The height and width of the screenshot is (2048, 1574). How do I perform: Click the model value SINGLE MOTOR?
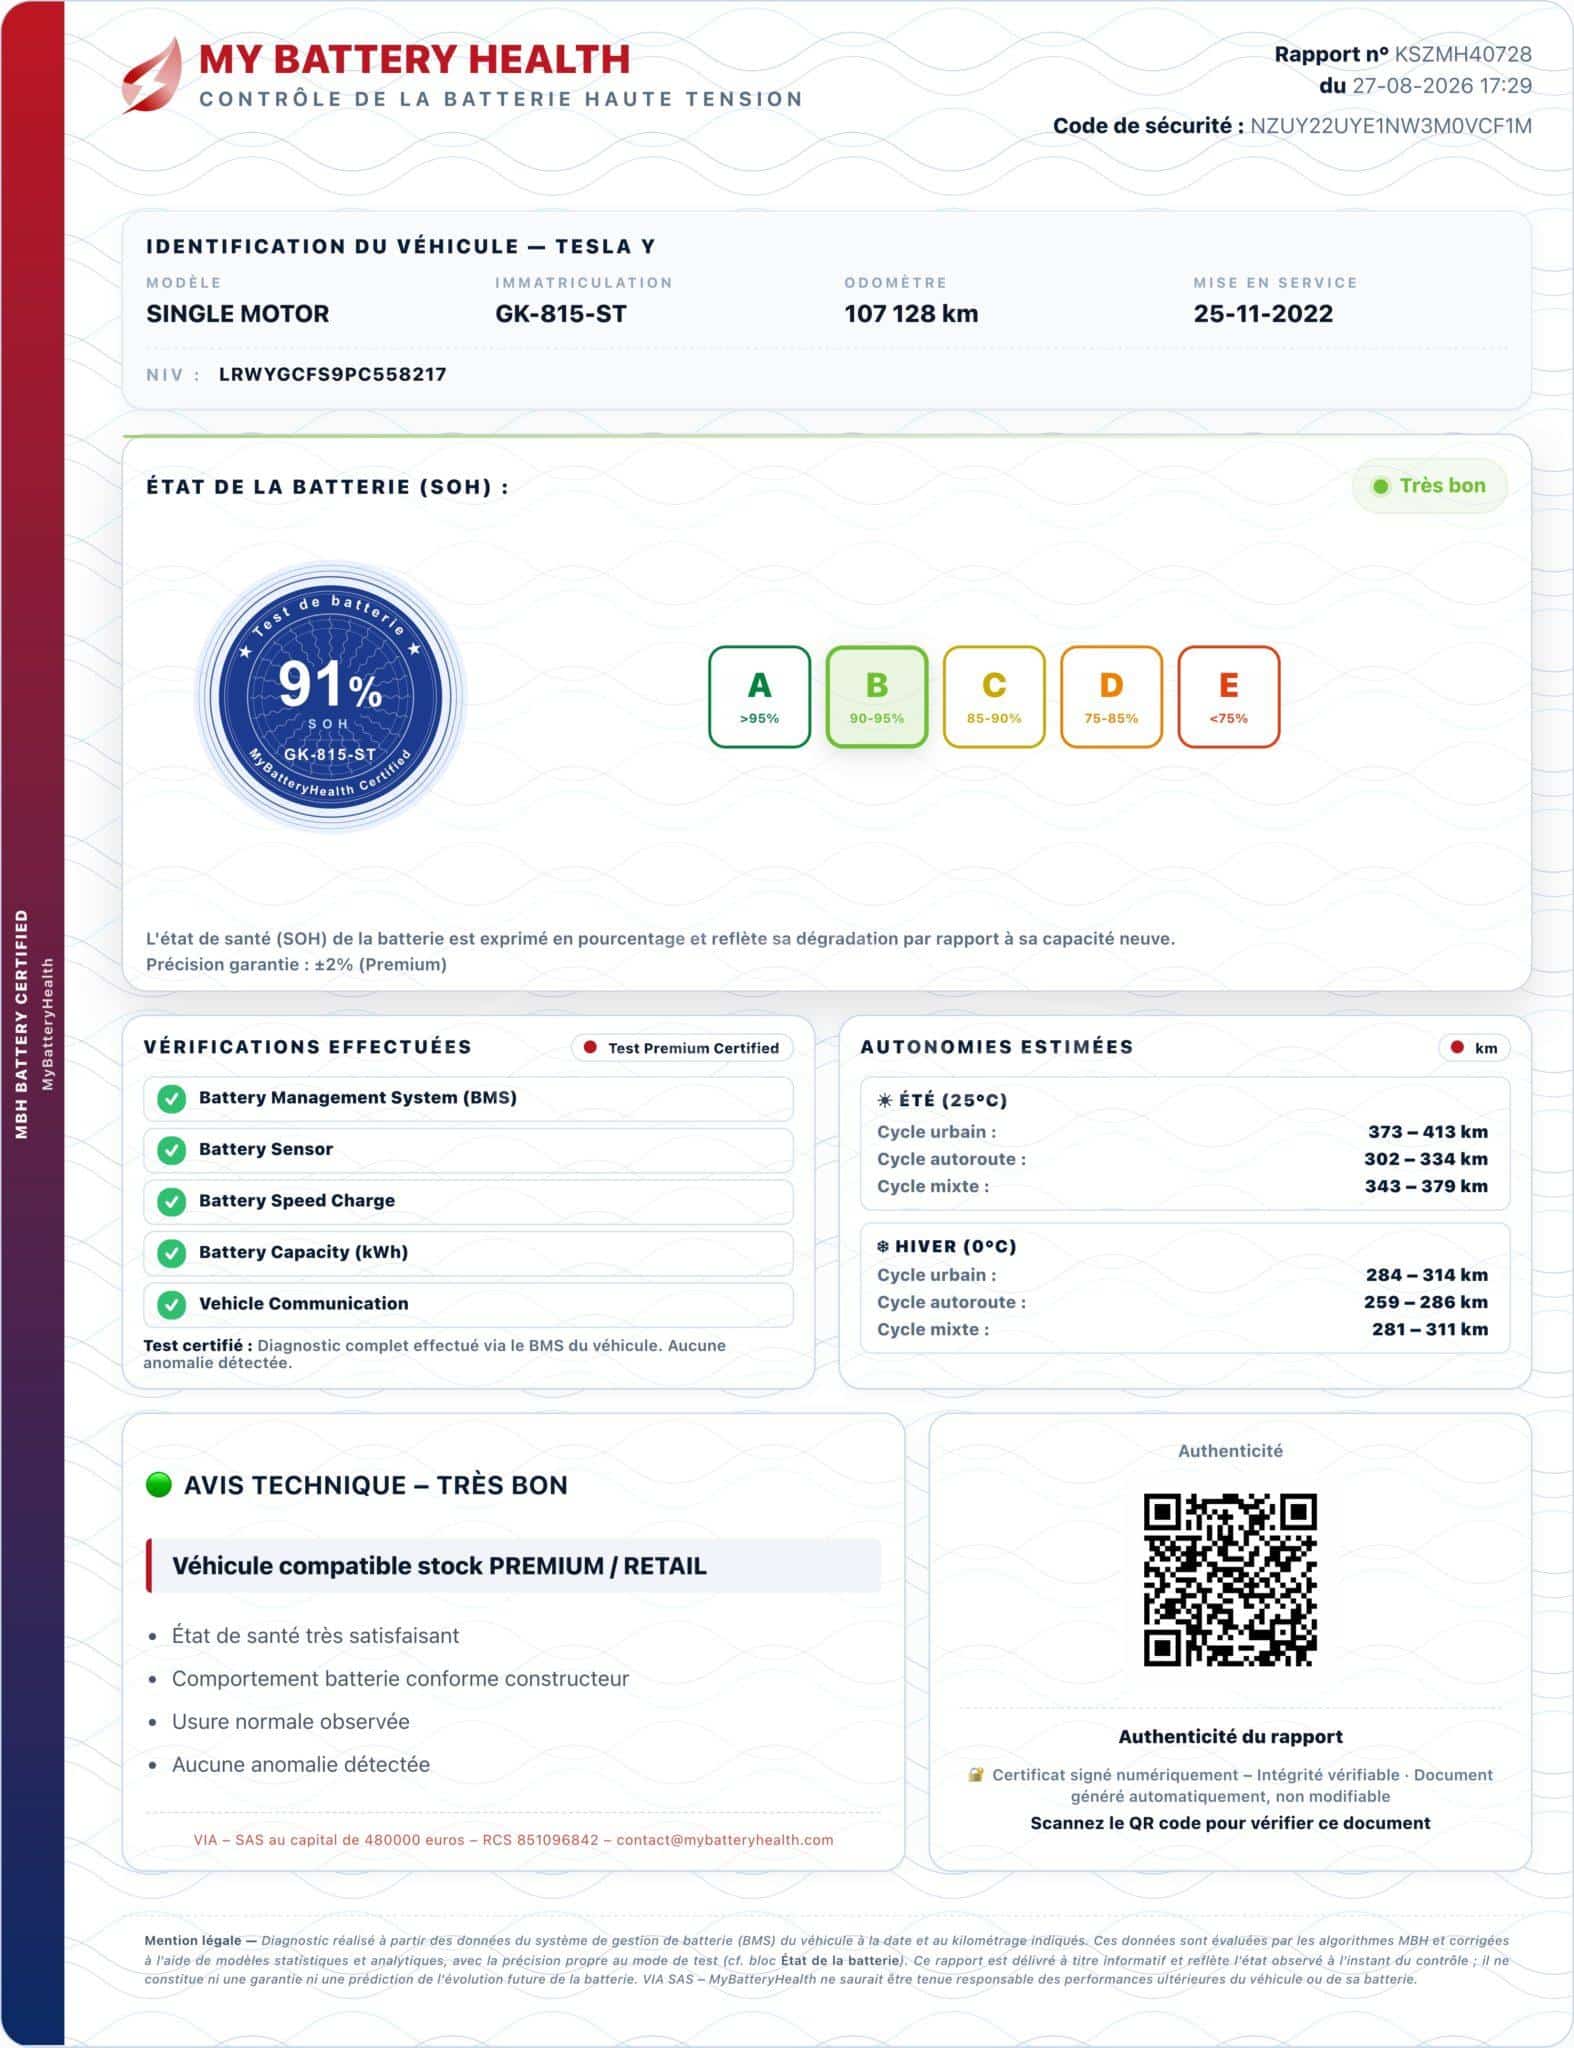238,314
